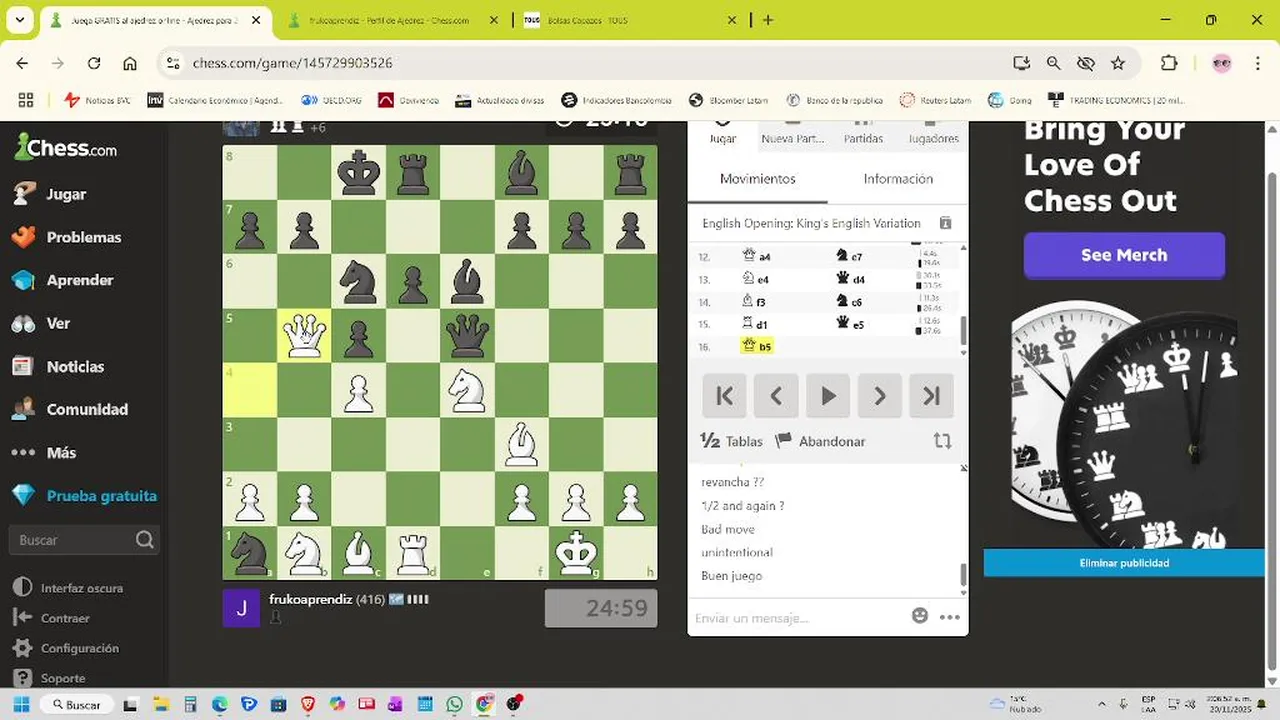
Task: Play through the moves
Action: [x=828, y=396]
